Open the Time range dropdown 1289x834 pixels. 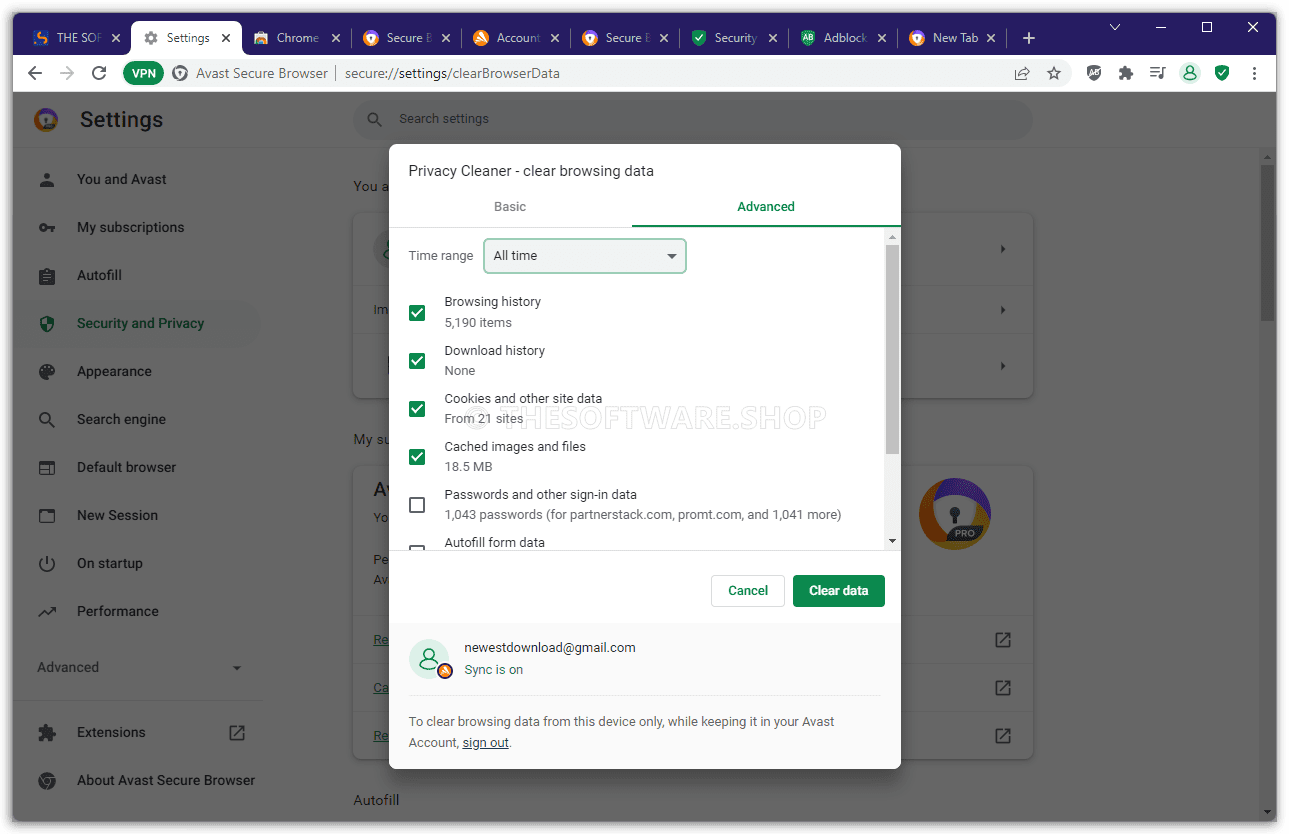pos(585,256)
